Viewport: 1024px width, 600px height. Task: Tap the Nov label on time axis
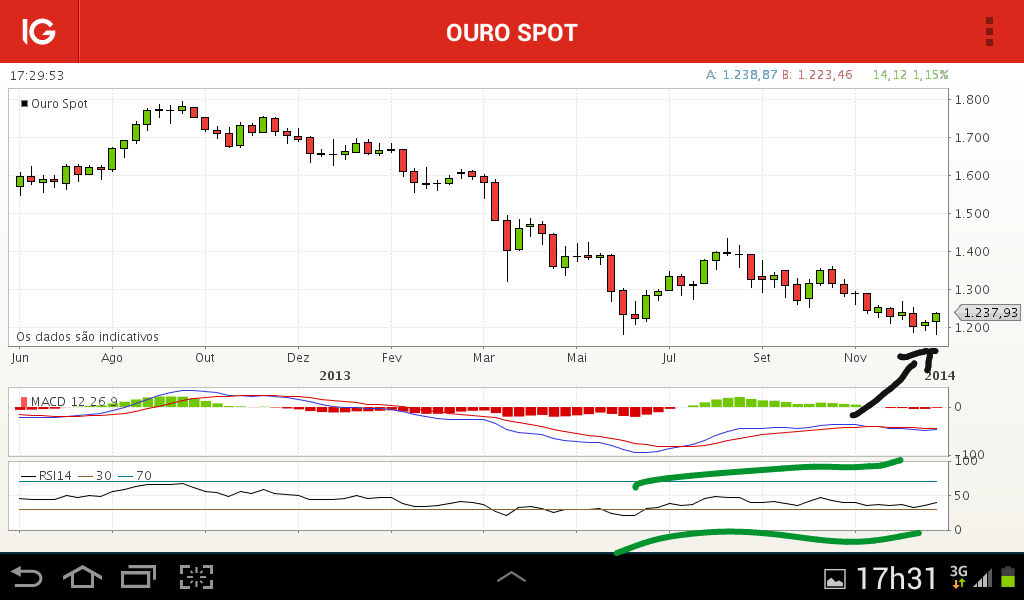(856, 358)
